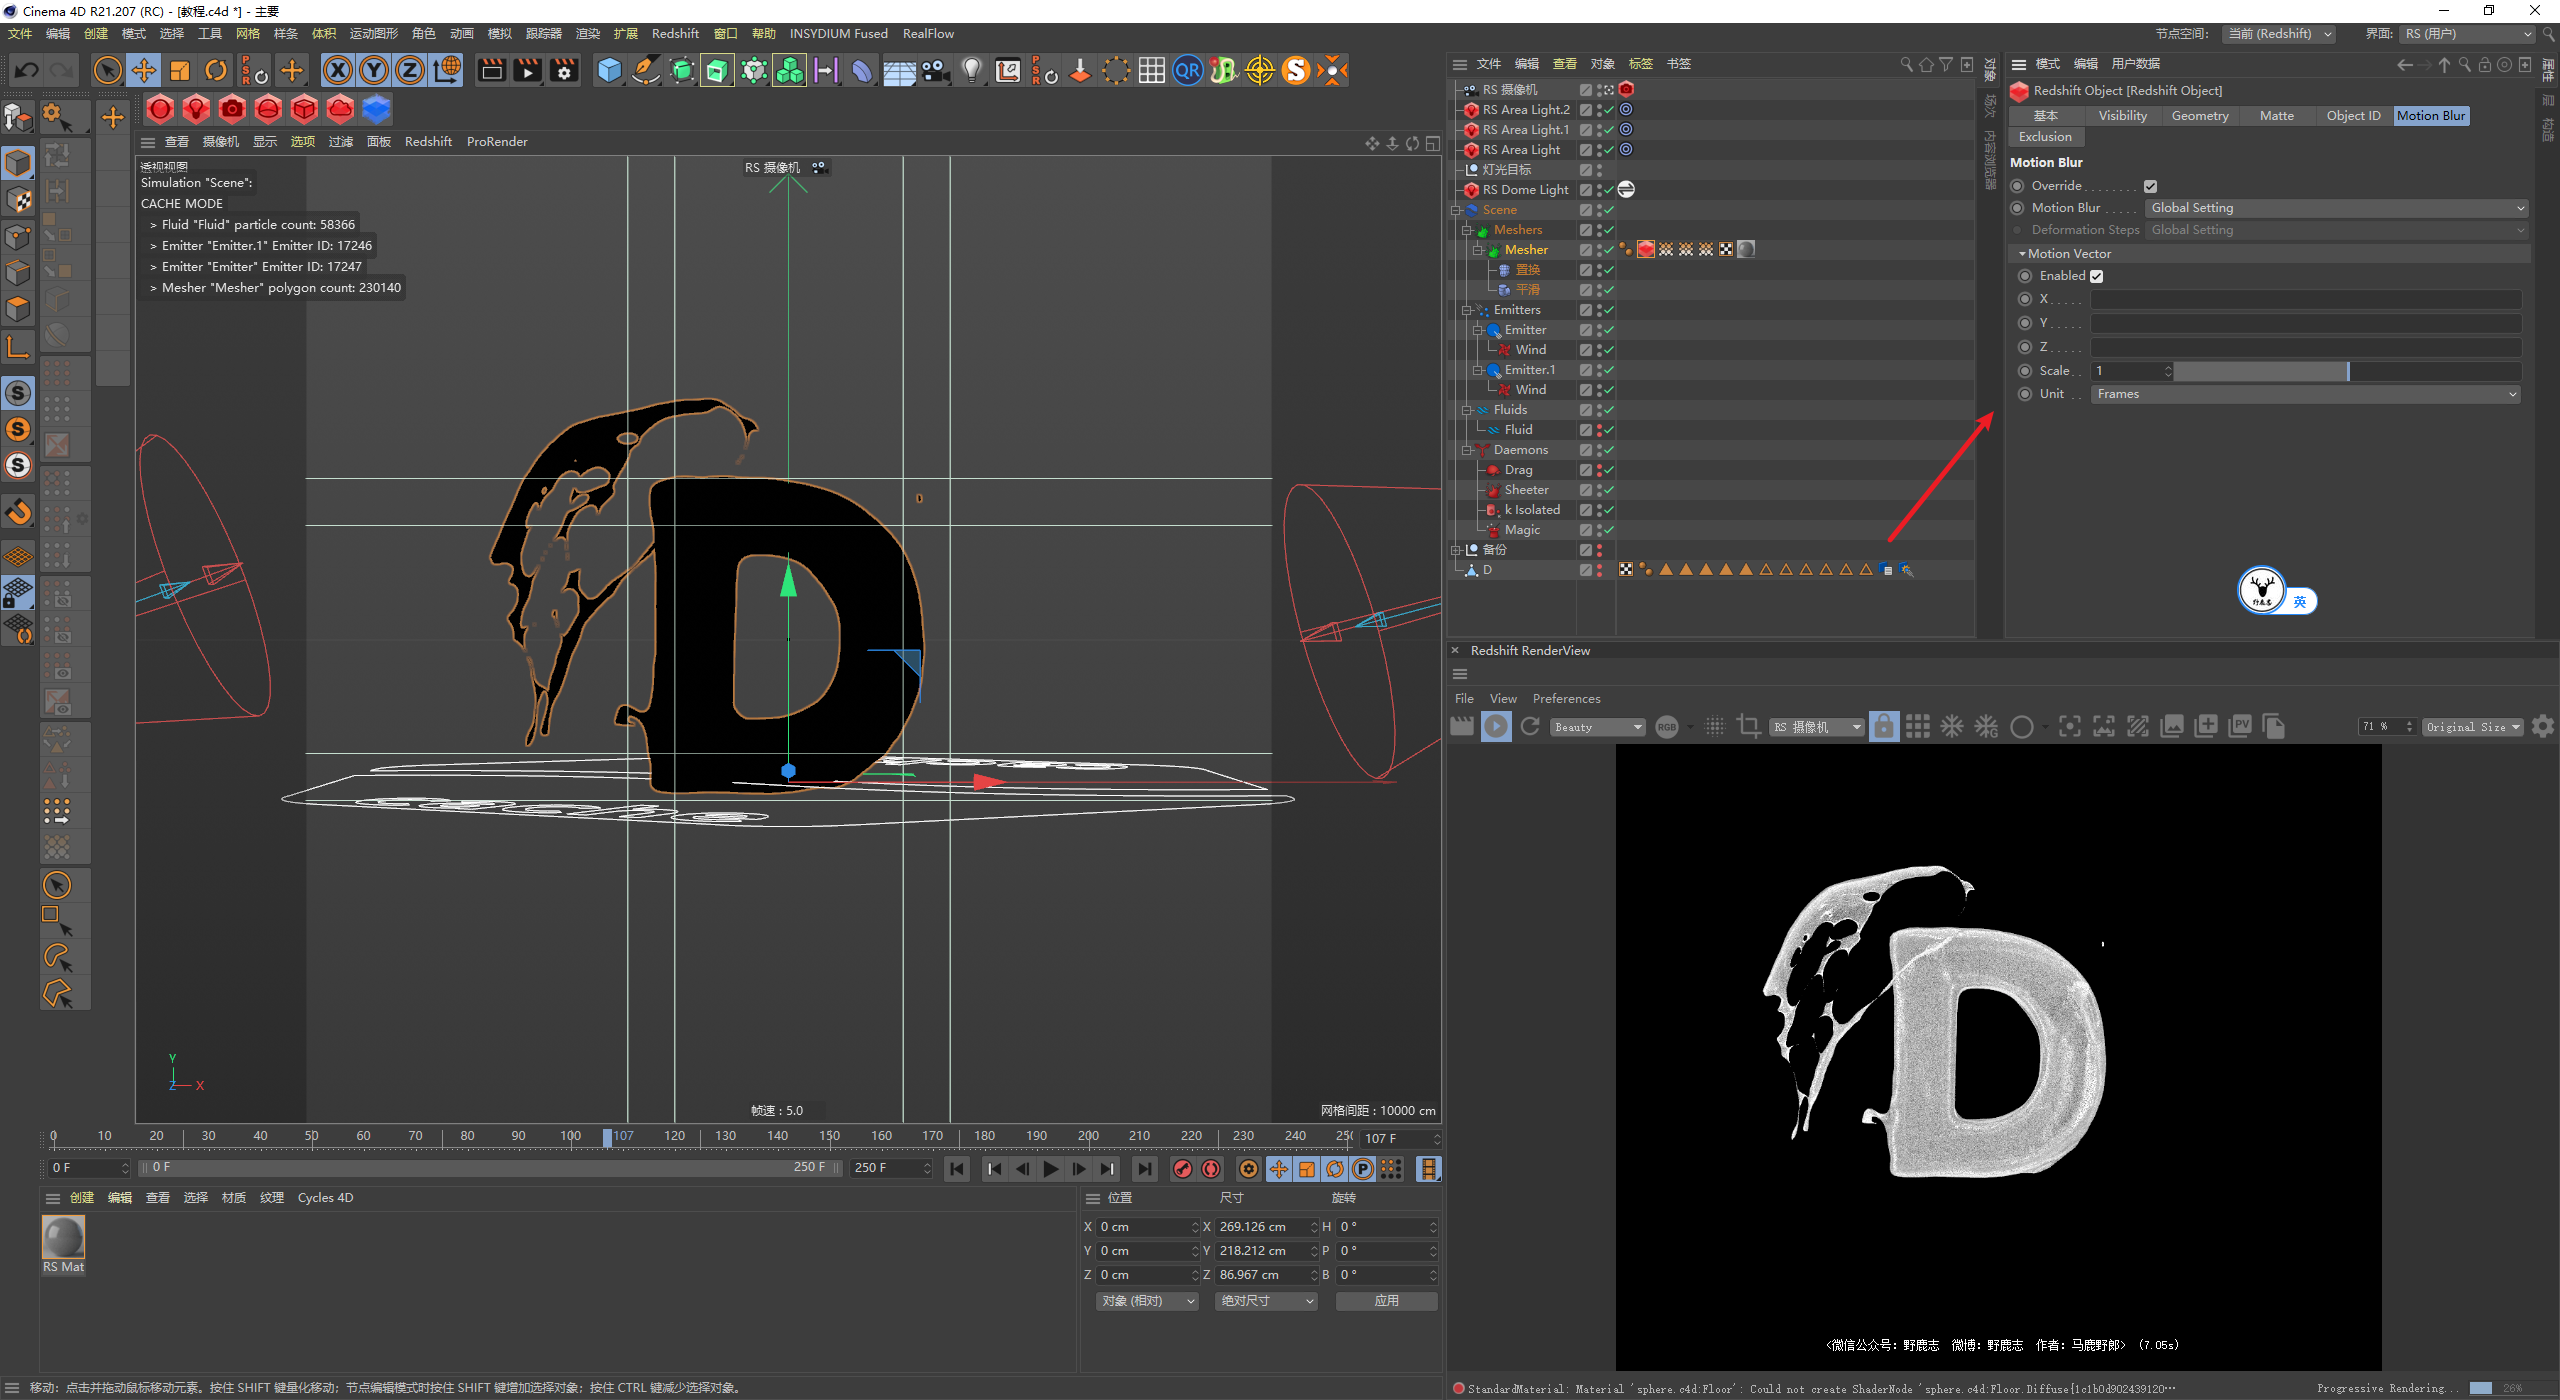Click the RenderView refresh icon
This screenshot has width=2560, height=1400.
tap(1530, 727)
